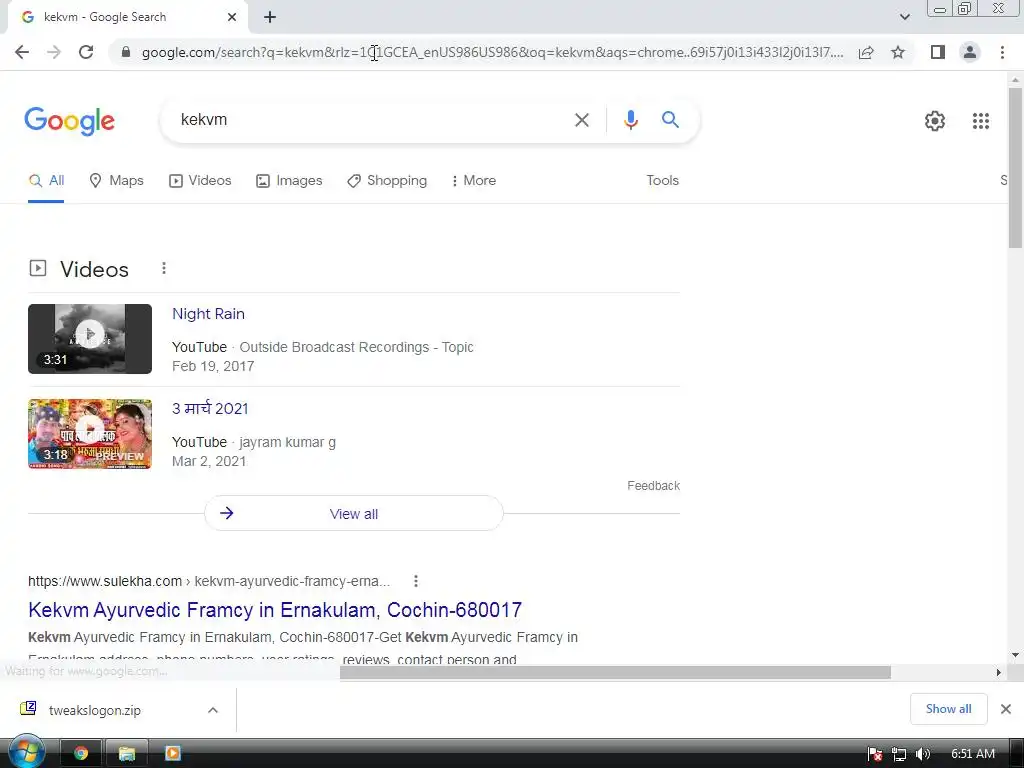Viewport: 1024px width, 768px height.
Task: Toggle the browser side panel
Action: tap(938, 52)
